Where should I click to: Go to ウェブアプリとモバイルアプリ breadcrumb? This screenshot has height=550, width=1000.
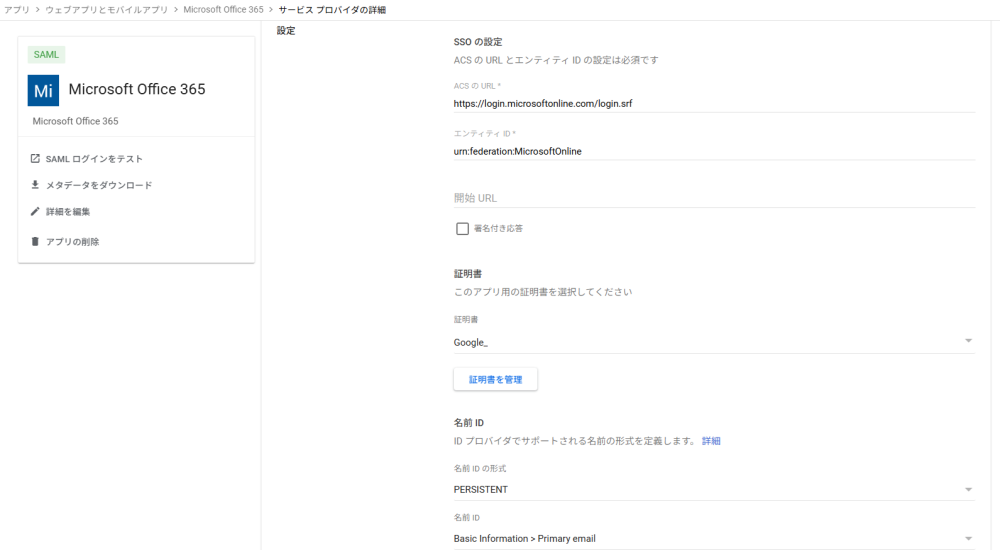point(106,9)
